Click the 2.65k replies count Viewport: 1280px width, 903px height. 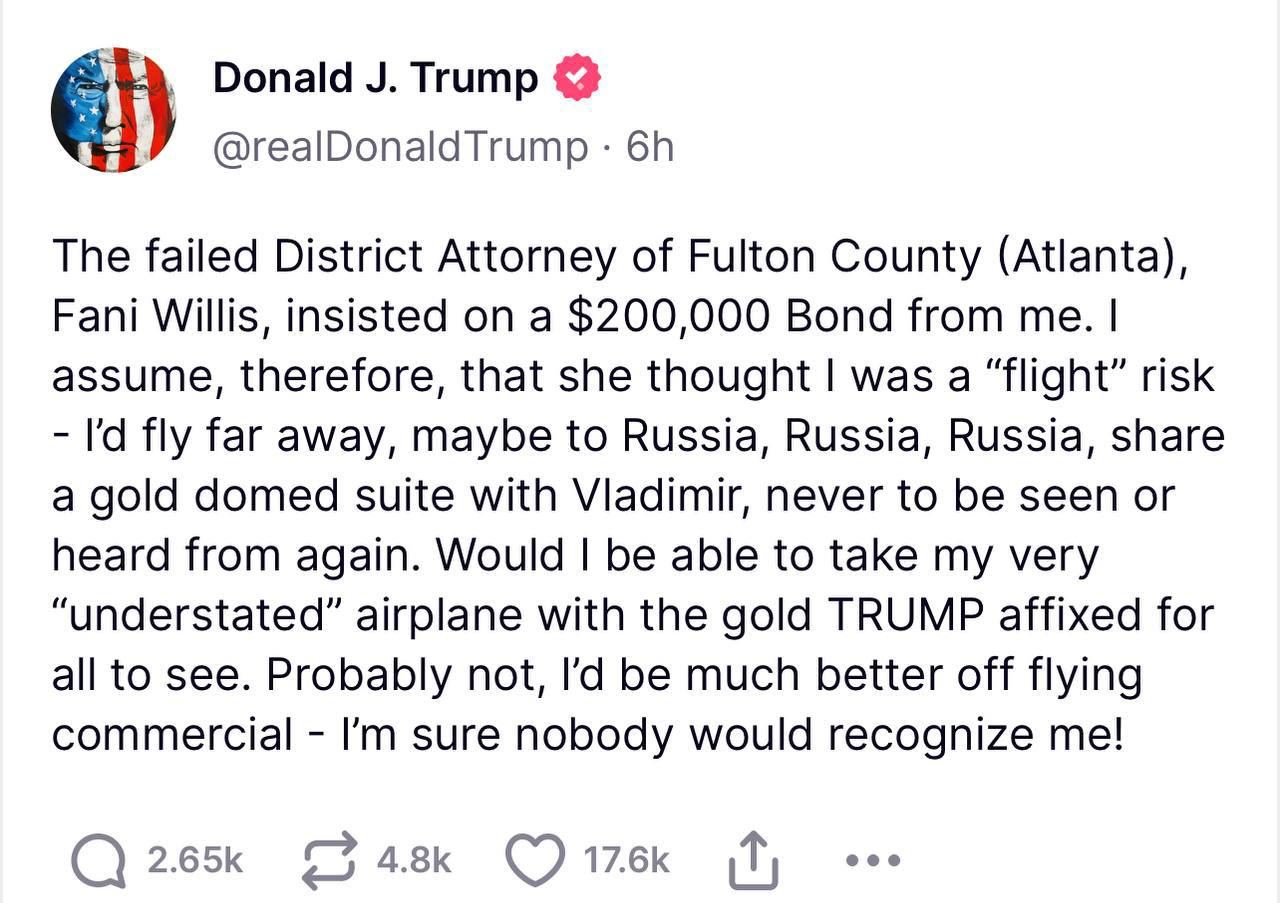pyautogui.click(x=195, y=859)
